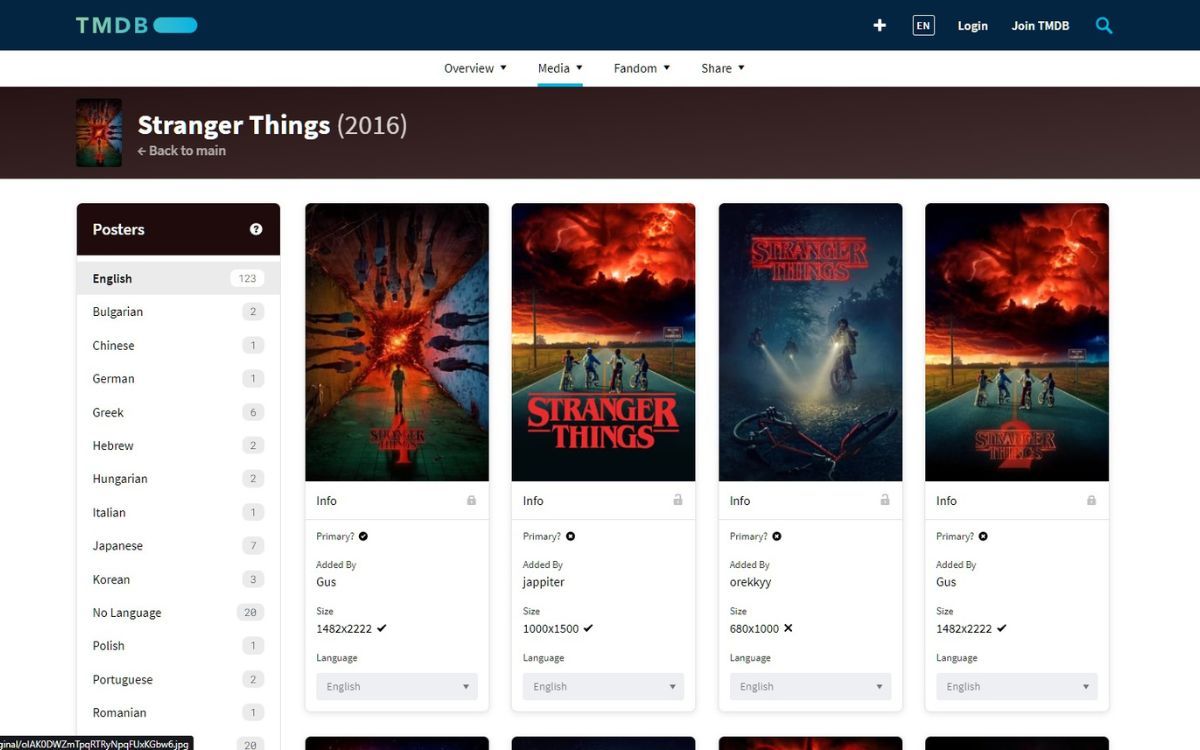Screen dimensions: 1200x750
Task: Click the lock icon on jappiter's Info card
Action: coord(677,499)
